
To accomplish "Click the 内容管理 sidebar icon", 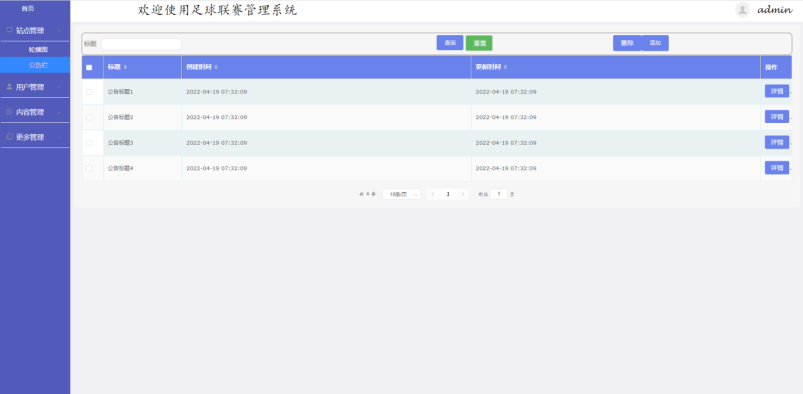I will pos(9,112).
